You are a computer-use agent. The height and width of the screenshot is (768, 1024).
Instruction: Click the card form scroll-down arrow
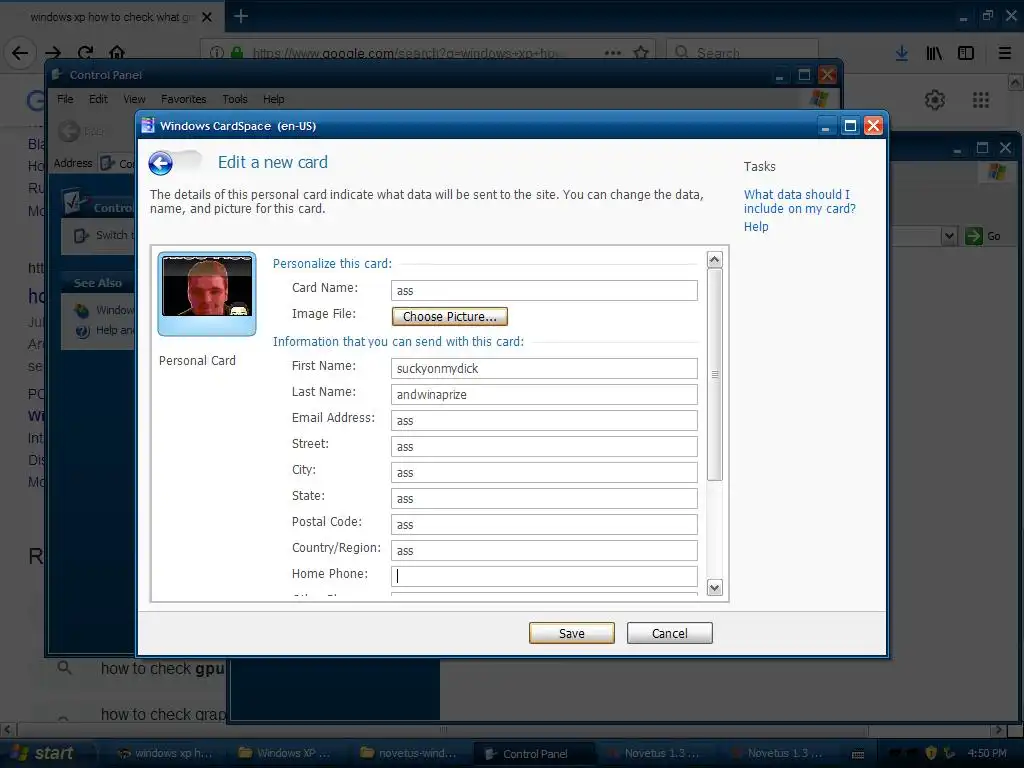coord(714,587)
